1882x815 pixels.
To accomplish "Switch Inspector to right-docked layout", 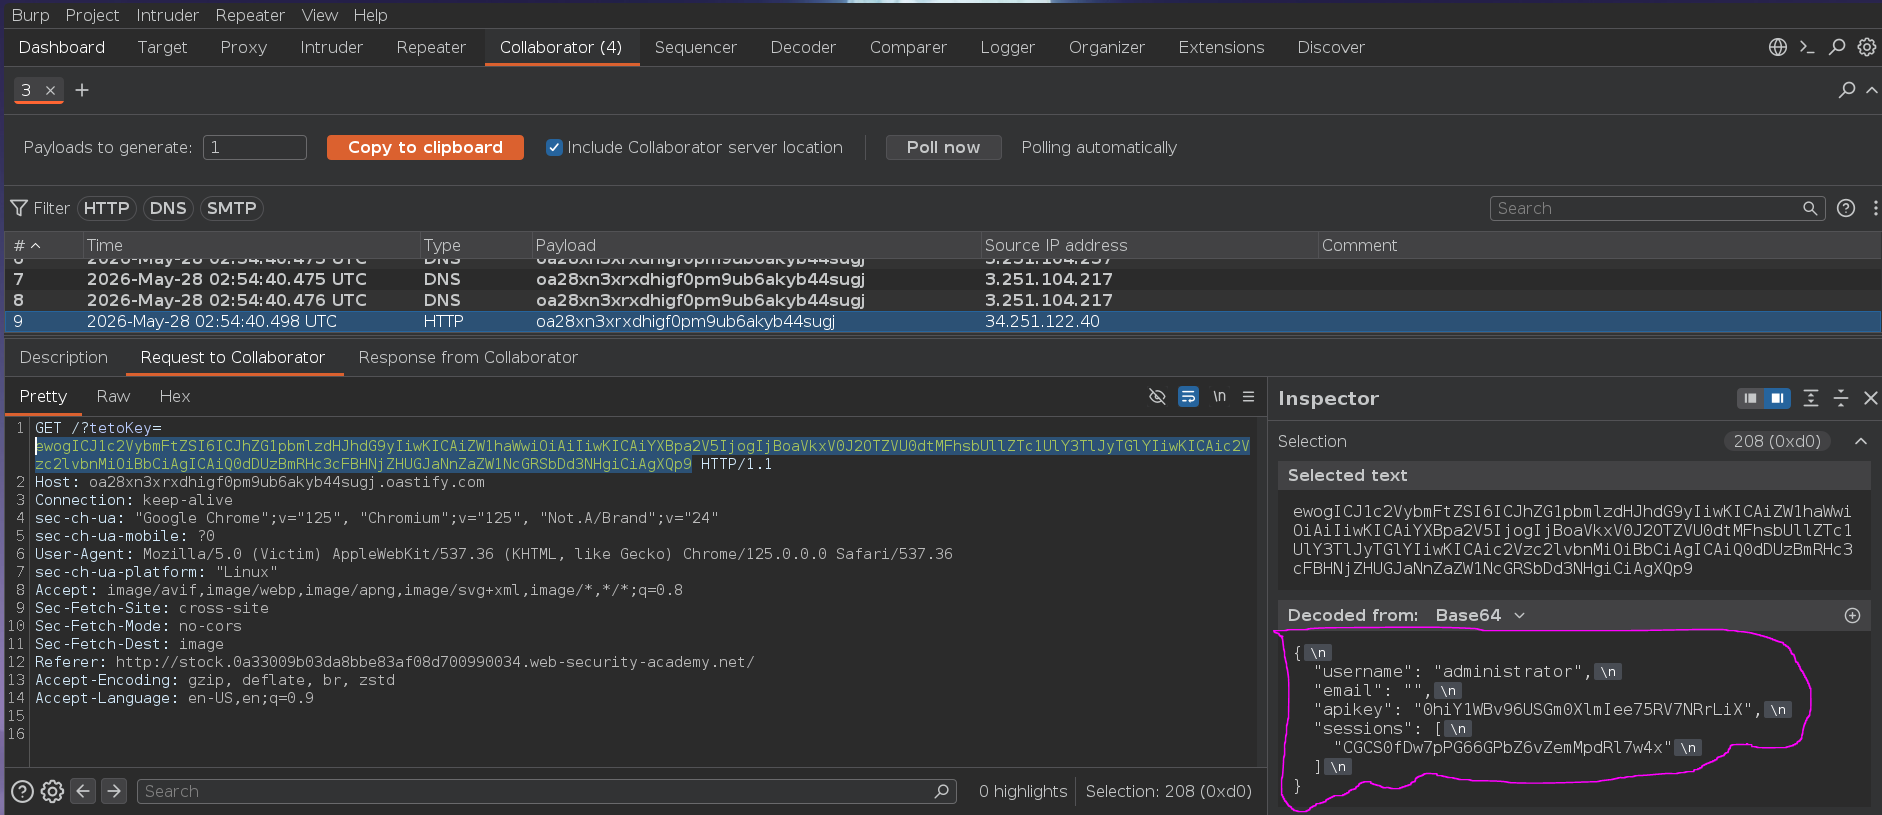I will coord(1777,398).
